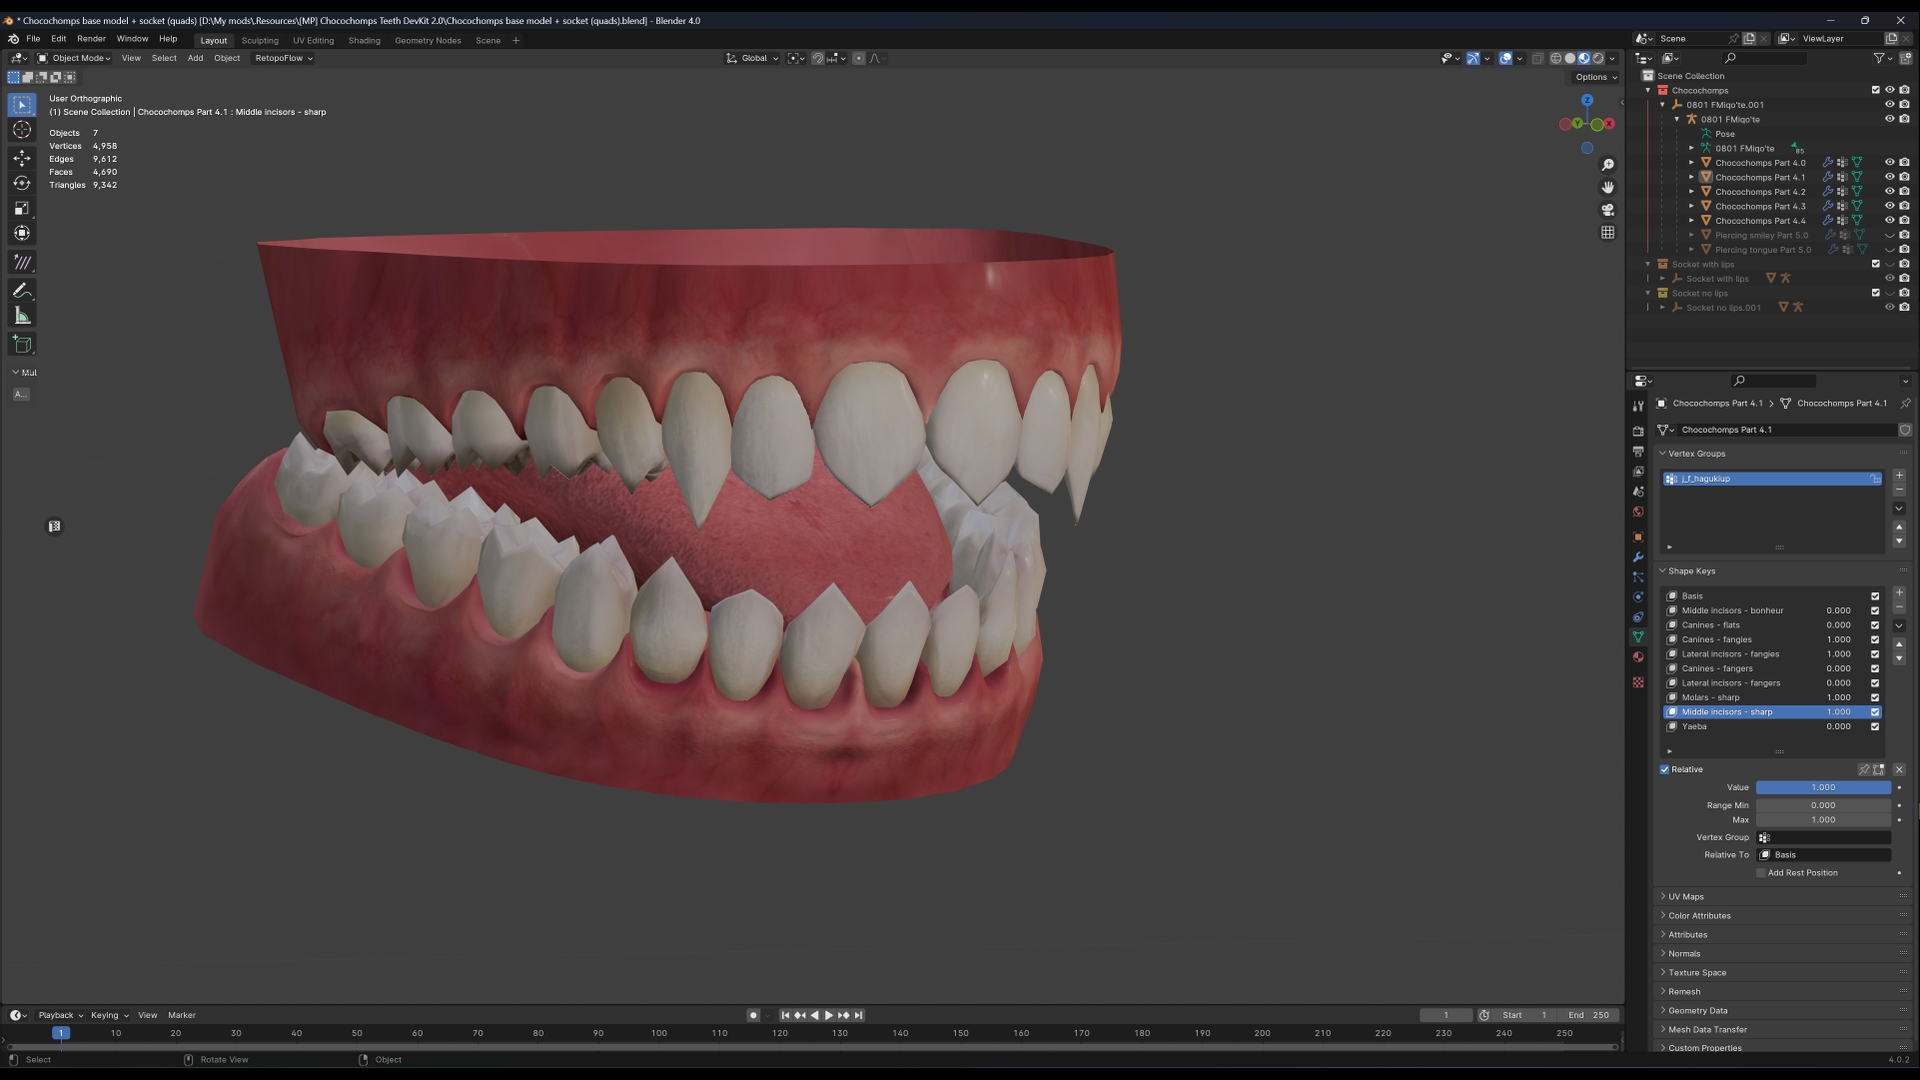1920x1080 pixels.
Task: Open the Render menu
Action: (91, 39)
